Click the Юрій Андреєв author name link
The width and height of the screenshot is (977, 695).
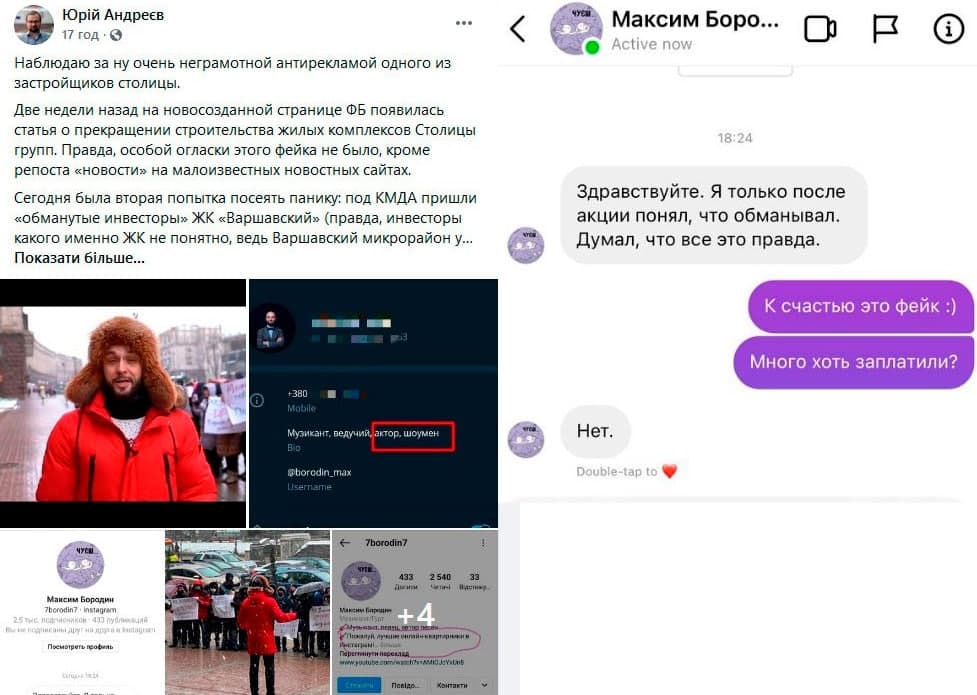coord(113,15)
